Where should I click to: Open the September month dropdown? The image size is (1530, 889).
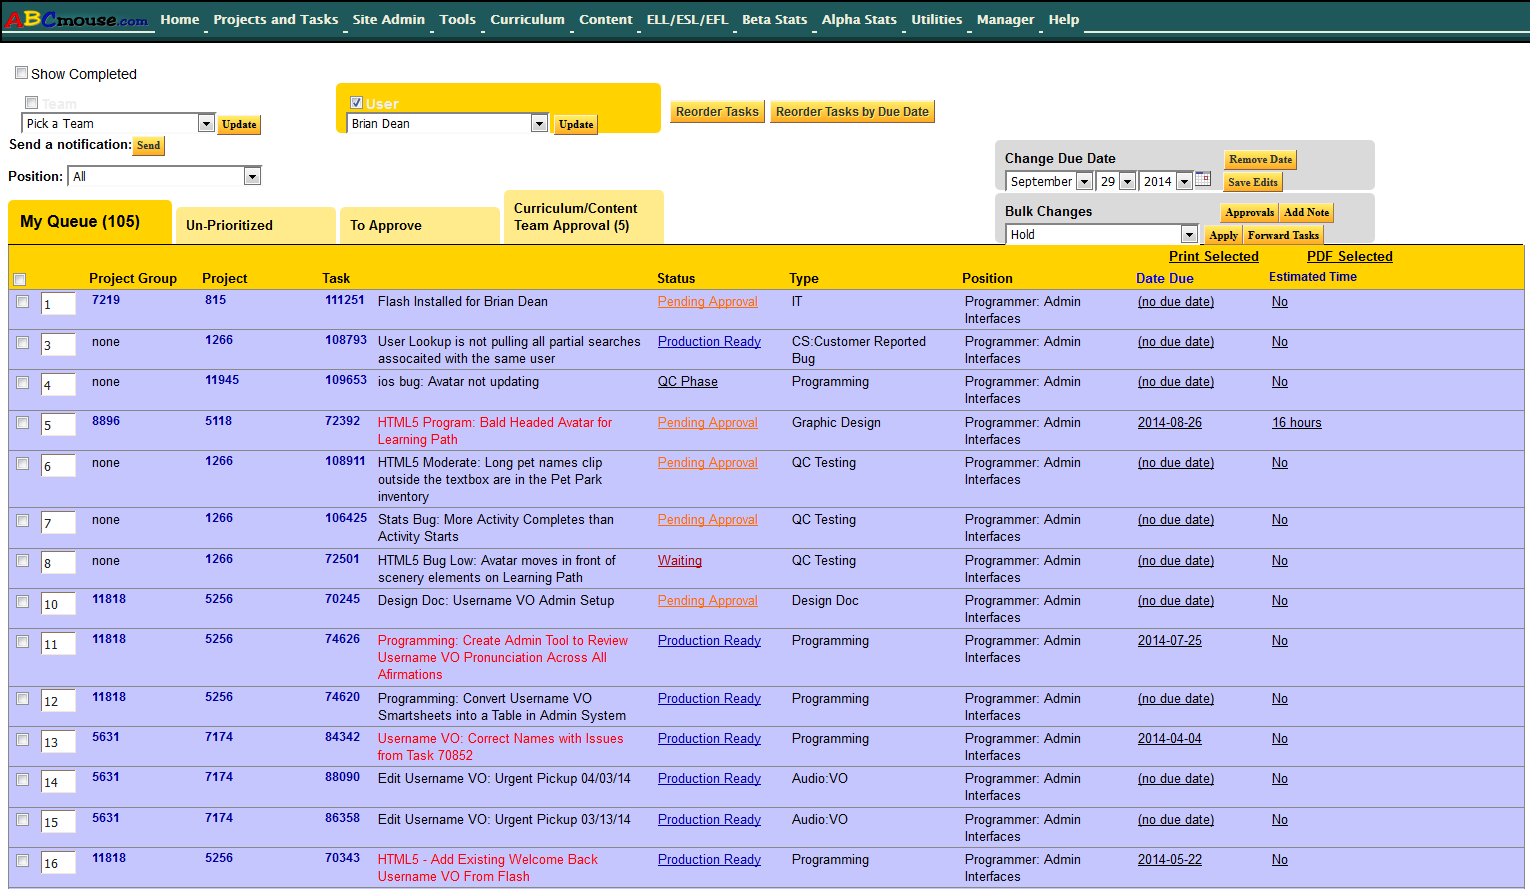[x=1084, y=182]
